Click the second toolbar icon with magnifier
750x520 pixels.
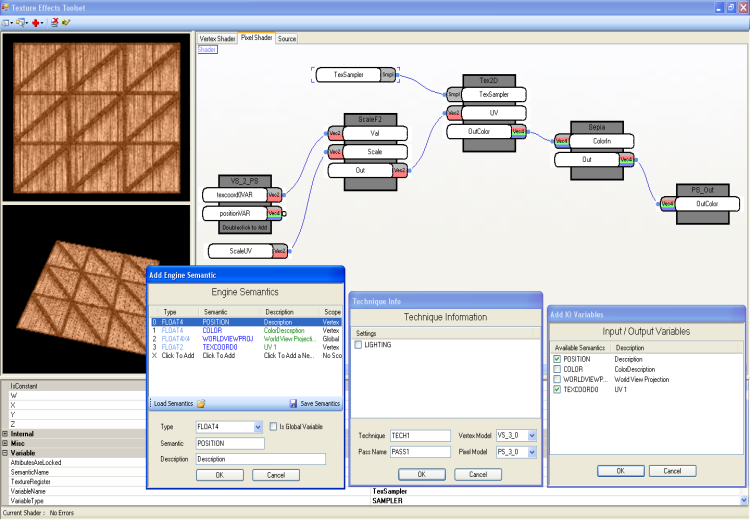click(x=21, y=21)
